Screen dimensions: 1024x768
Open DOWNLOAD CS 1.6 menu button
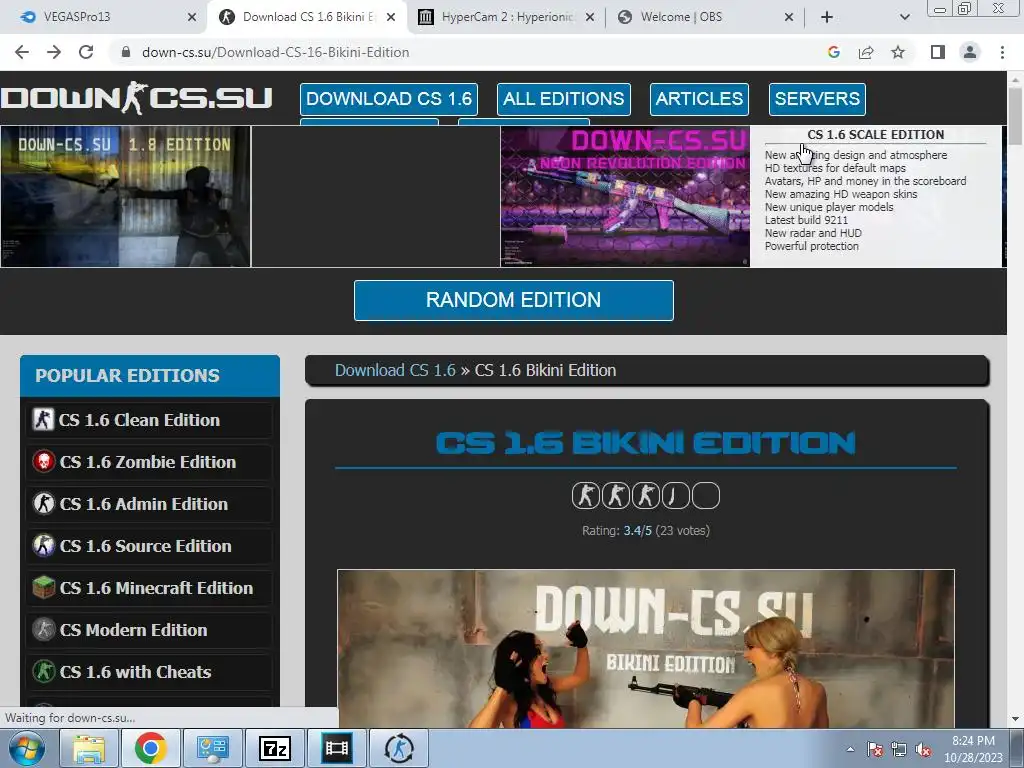click(389, 99)
